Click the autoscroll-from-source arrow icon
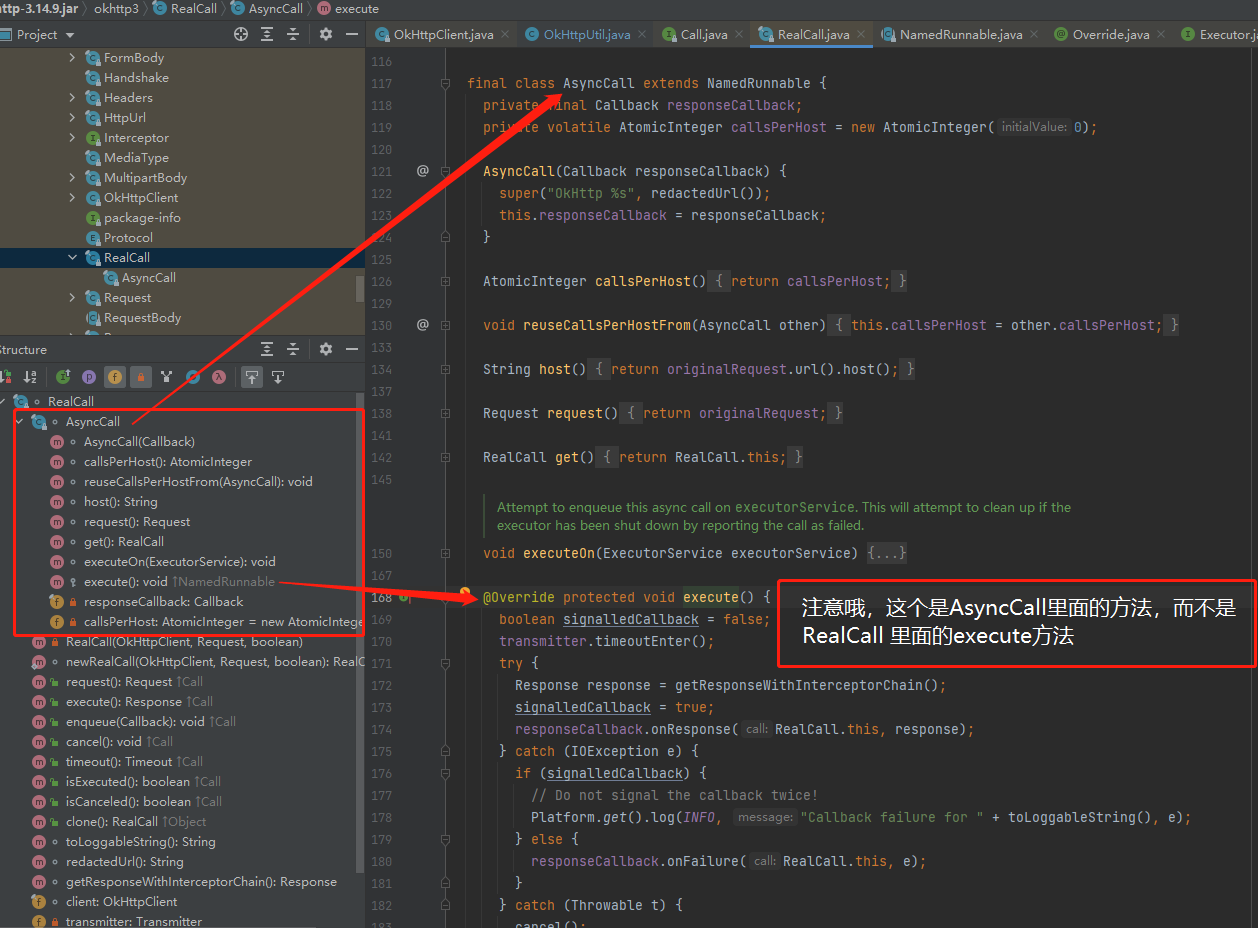This screenshot has height=928, width=1258. [x=278, y=377]
